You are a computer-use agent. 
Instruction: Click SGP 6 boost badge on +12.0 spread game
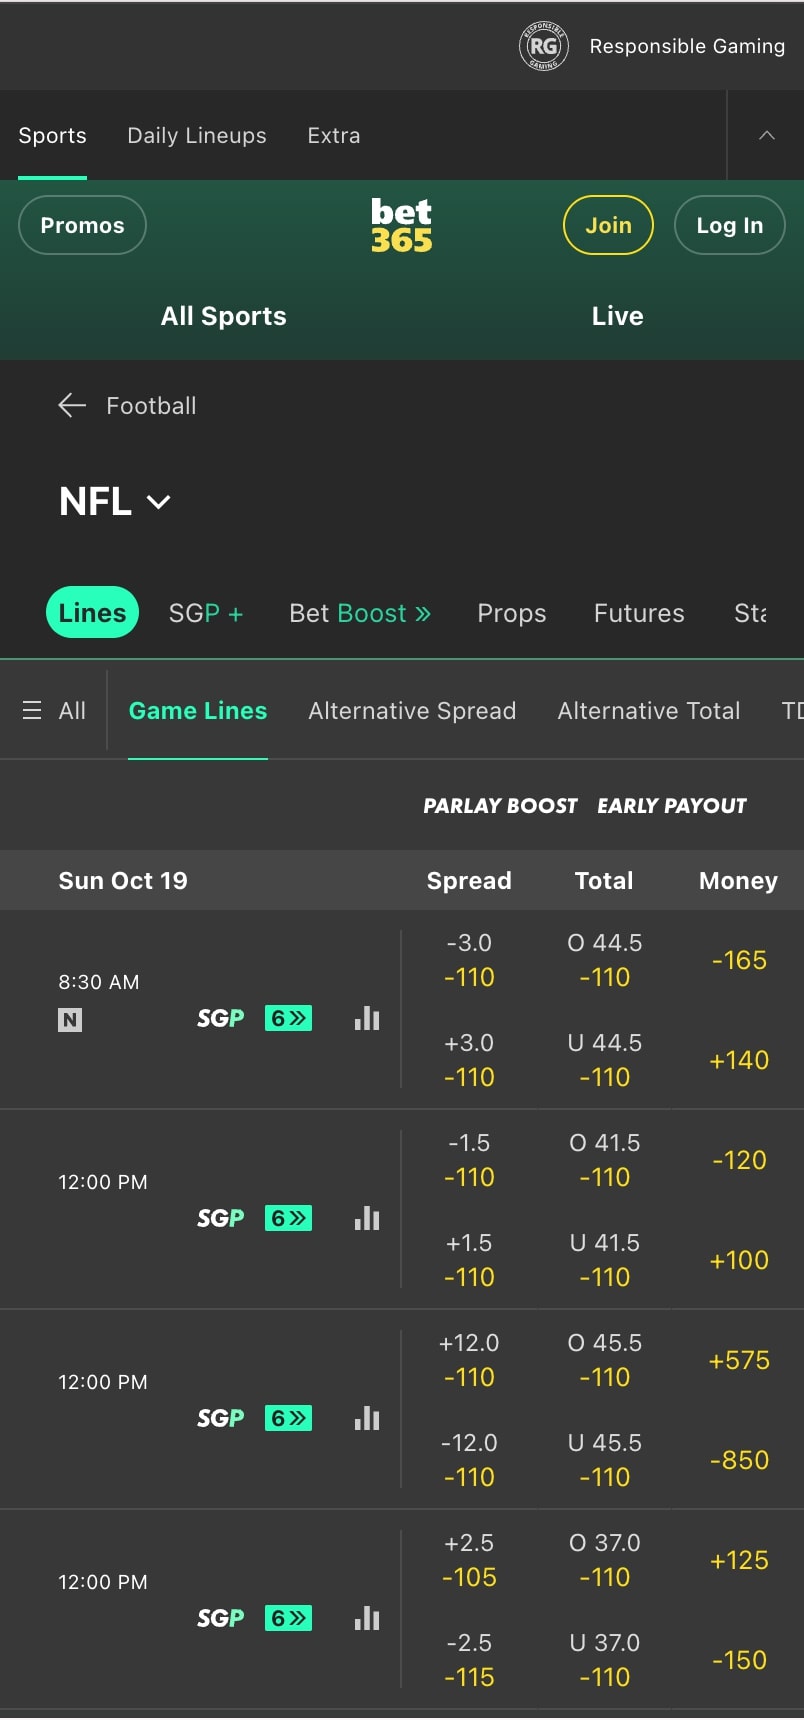[x=288, y=1418]
